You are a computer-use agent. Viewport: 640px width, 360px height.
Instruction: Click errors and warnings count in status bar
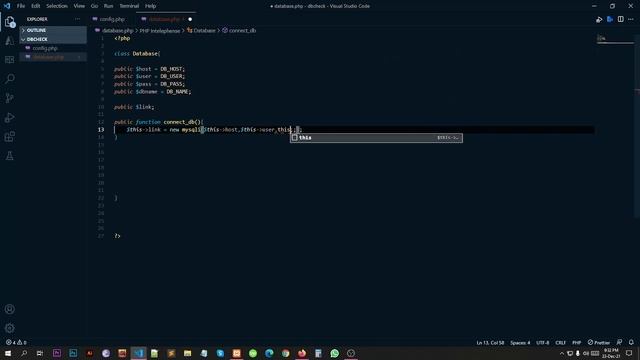(x=16, y=342)
